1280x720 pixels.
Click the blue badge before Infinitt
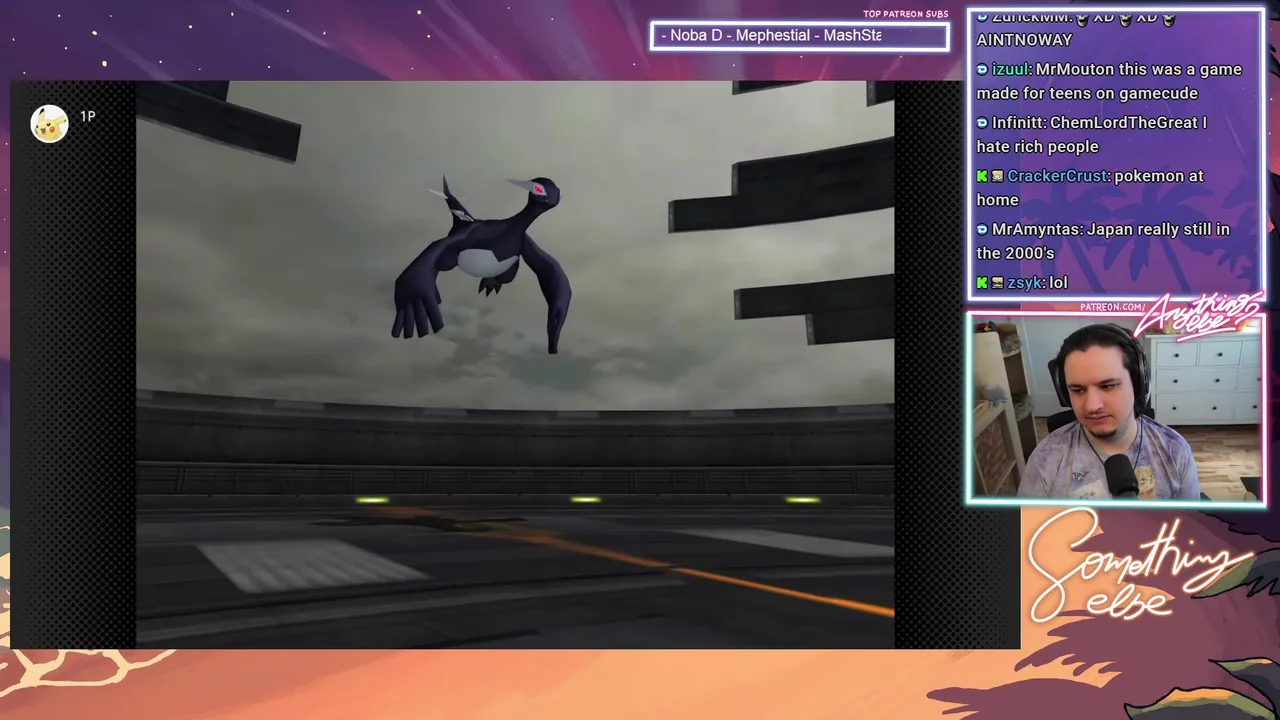click(982, 123)
